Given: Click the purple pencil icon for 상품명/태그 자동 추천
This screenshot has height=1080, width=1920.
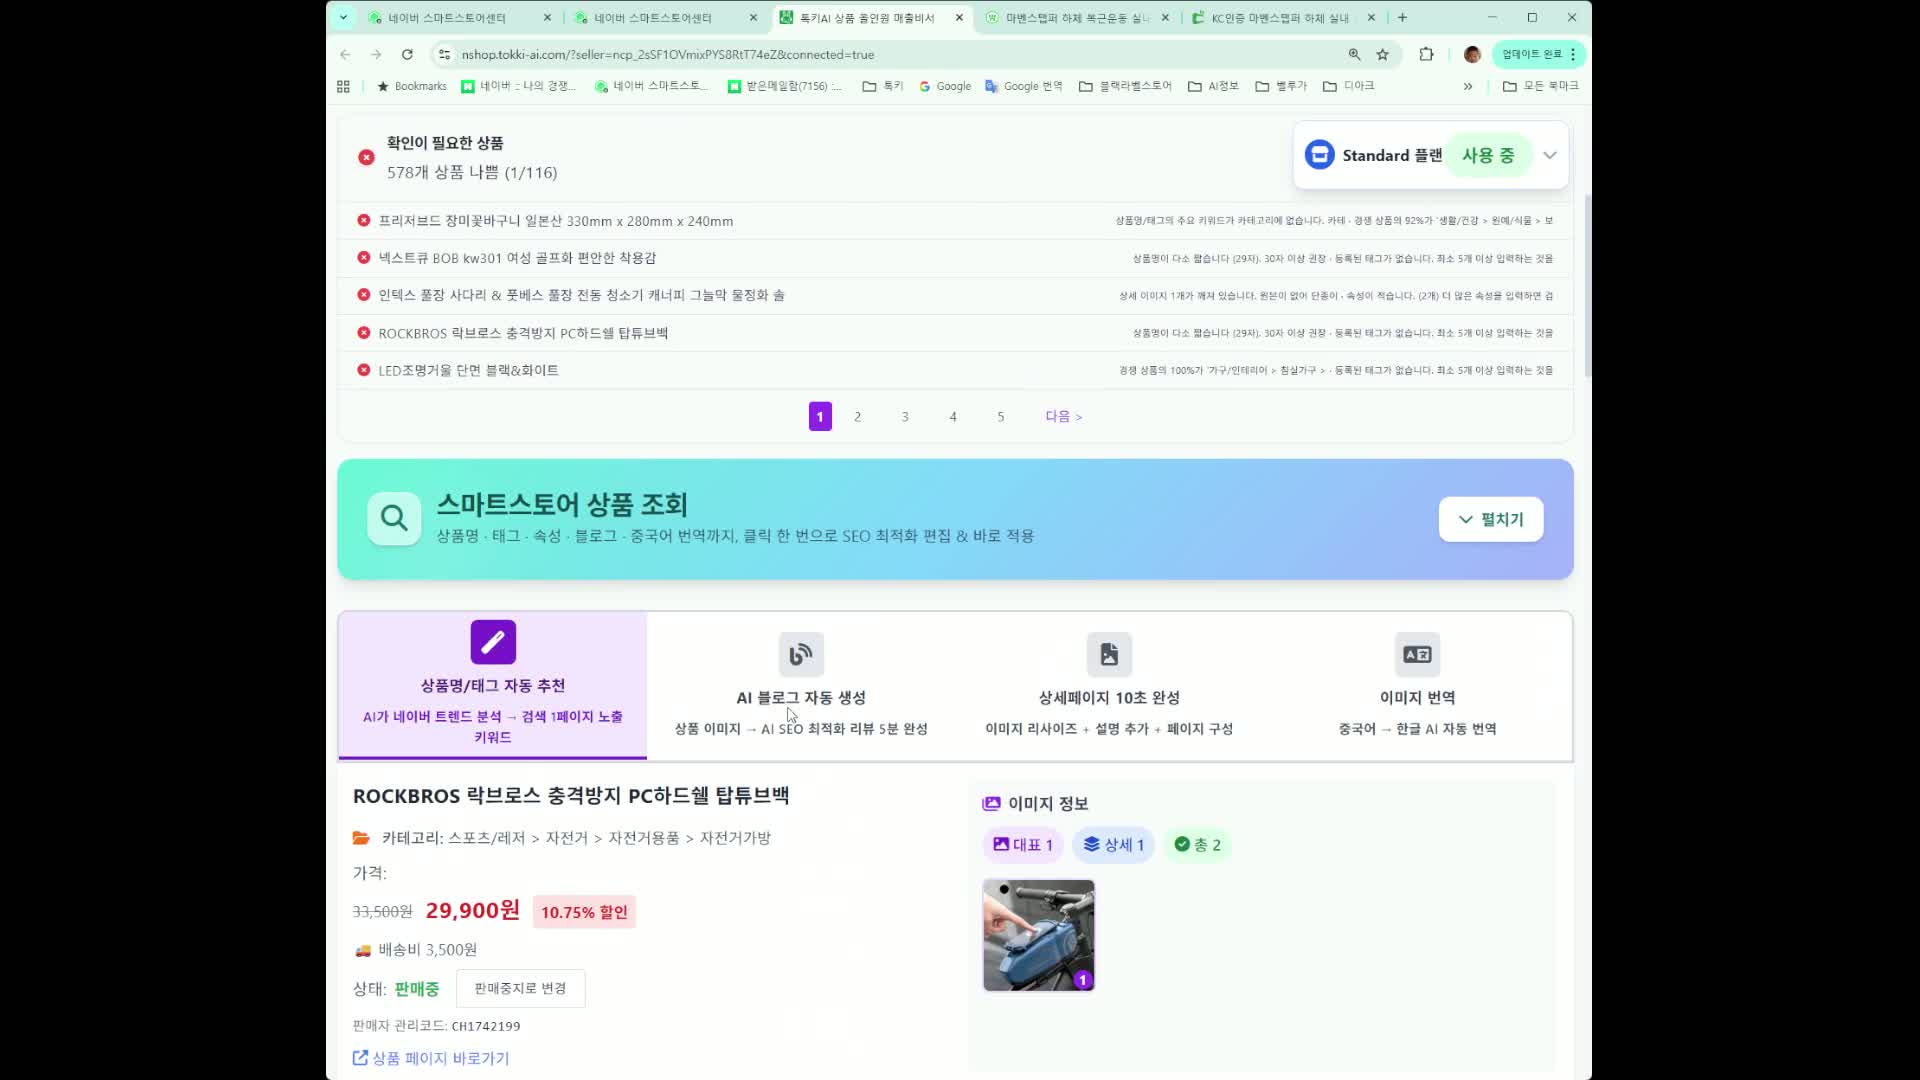Looking at the screenshot, I should pos(493,642).
